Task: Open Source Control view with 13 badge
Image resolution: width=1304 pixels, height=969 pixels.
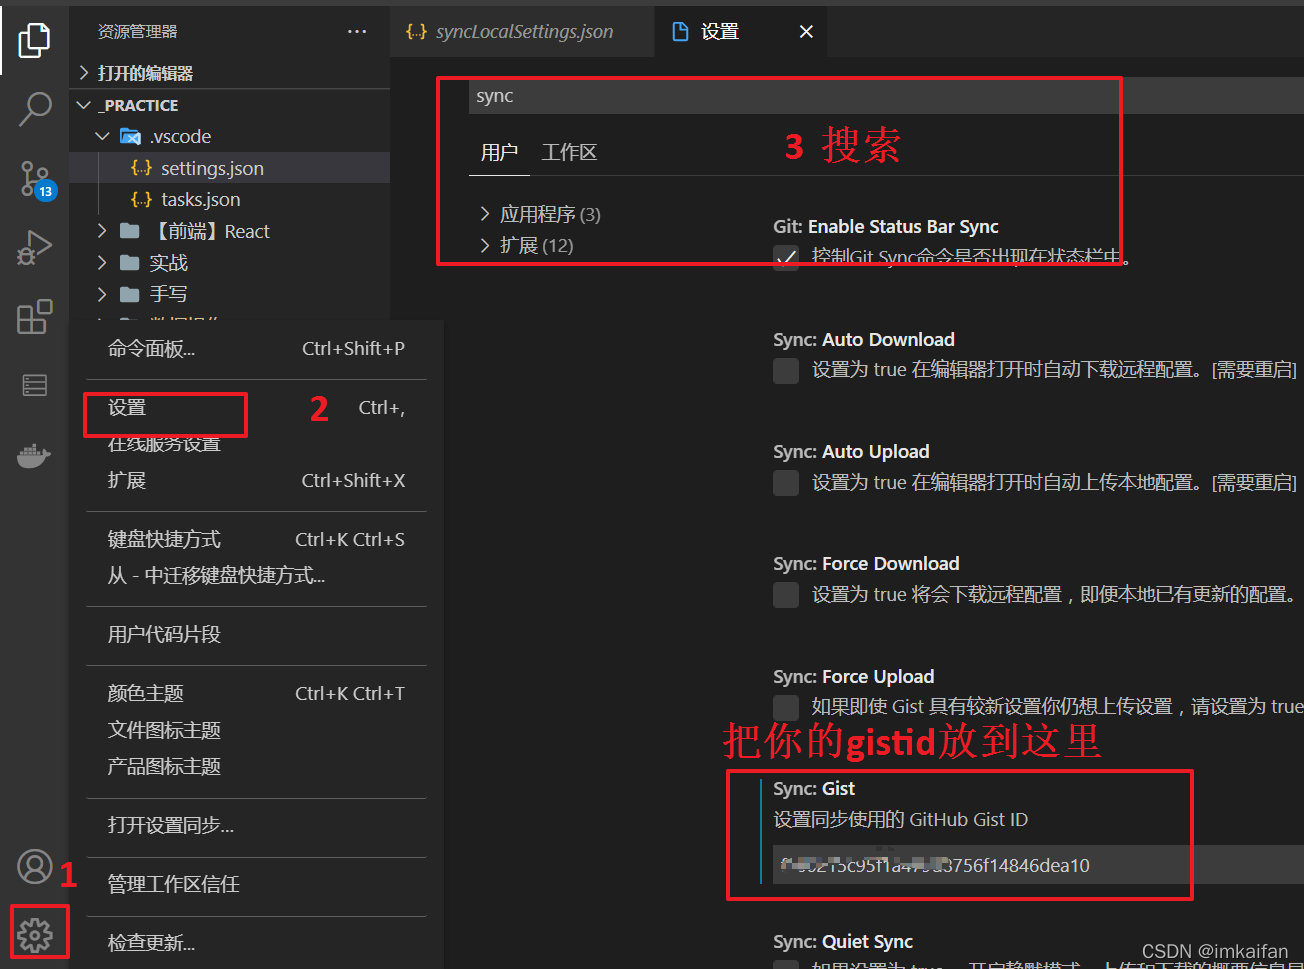Action: point(36,180)
